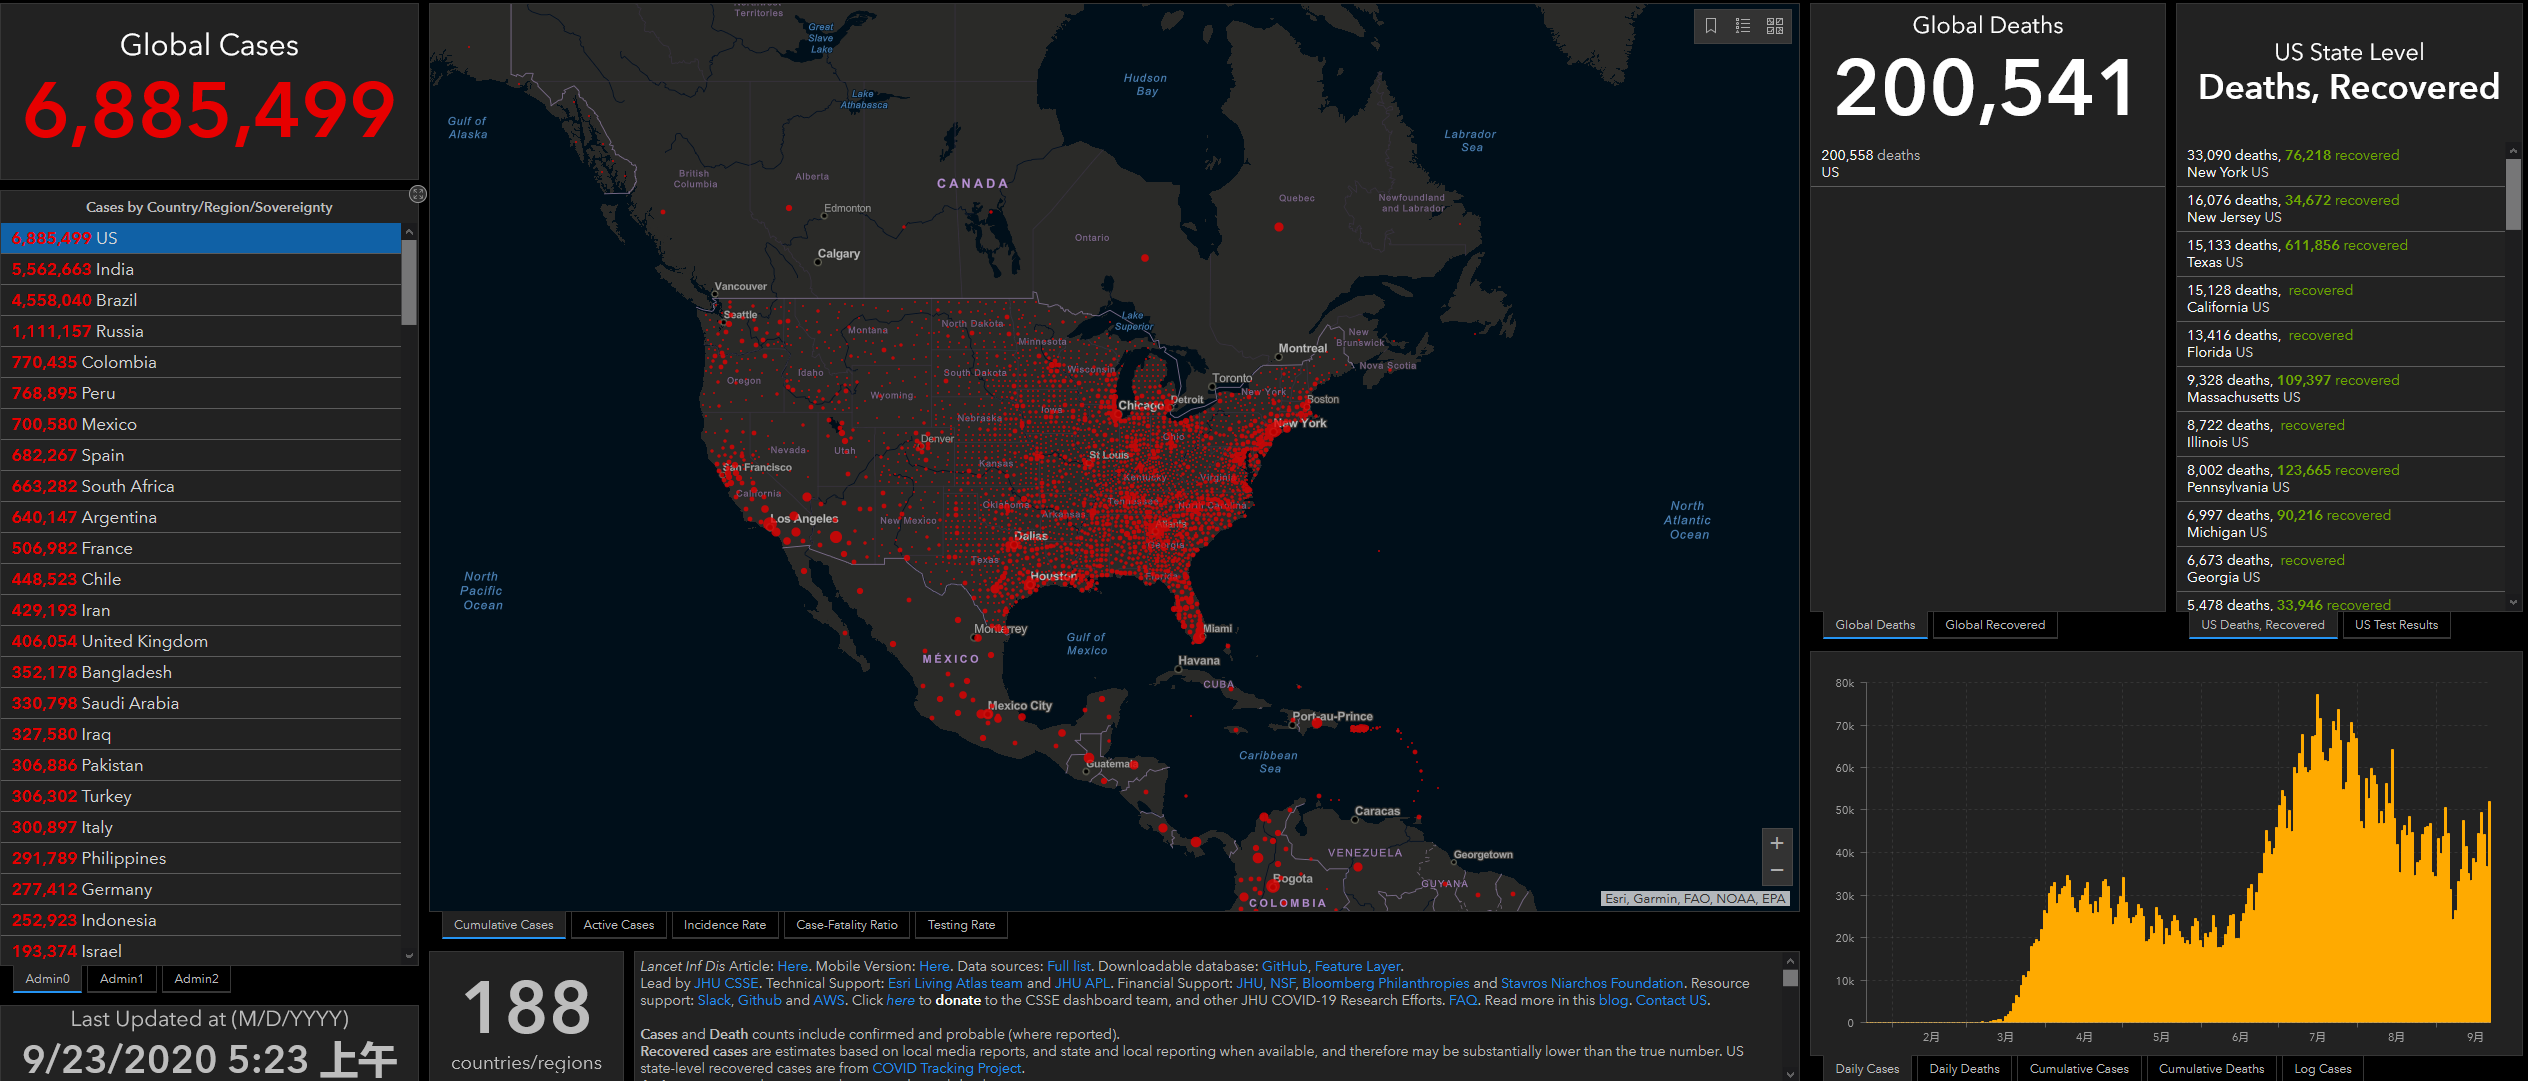Open US Test Results tab
Screen dimensions: 2528x1081
[x=2396, y=625]
